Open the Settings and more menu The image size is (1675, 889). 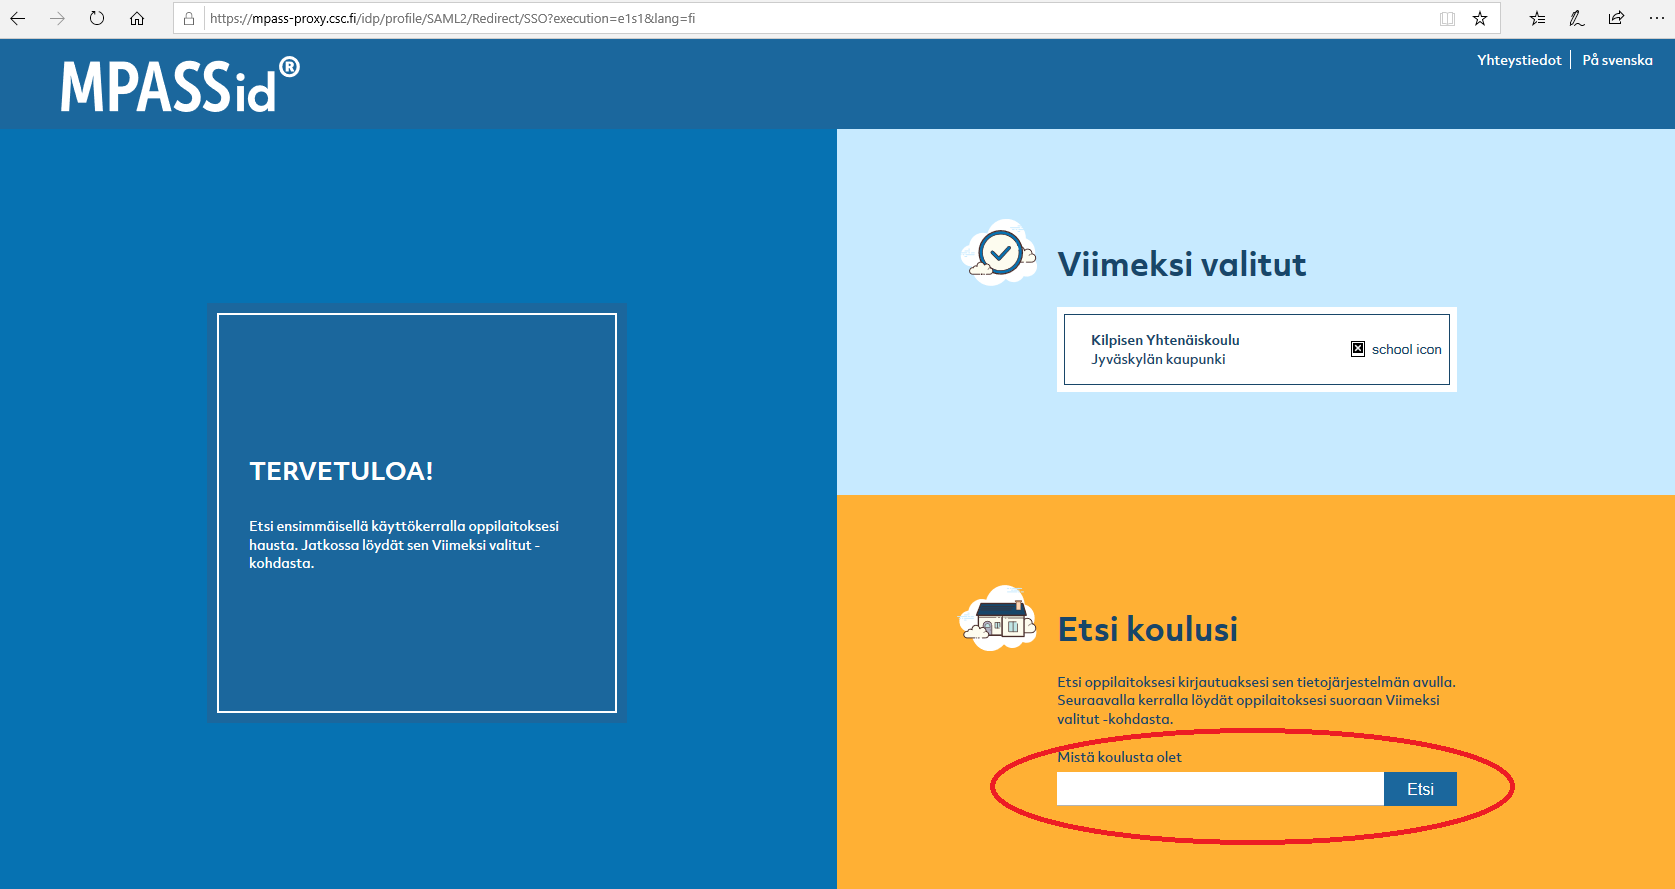1656,18
